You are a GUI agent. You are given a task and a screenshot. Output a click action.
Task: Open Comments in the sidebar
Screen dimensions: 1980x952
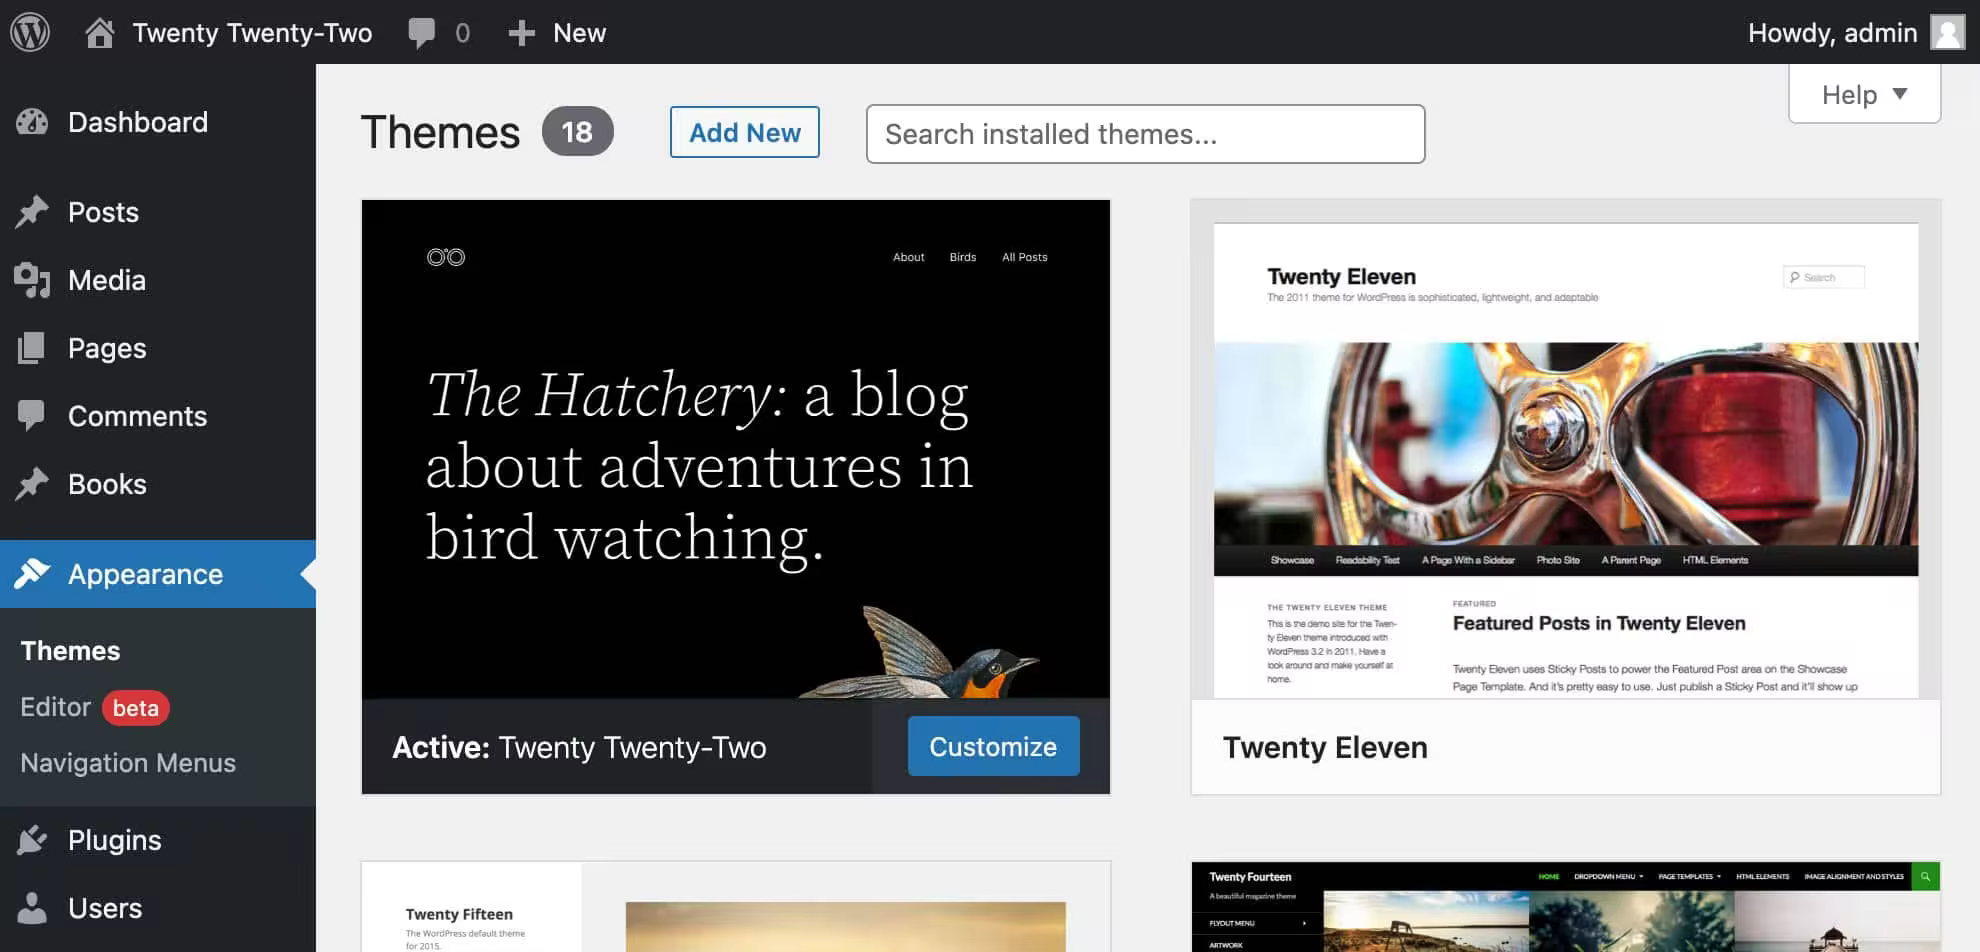pos(158,416)
